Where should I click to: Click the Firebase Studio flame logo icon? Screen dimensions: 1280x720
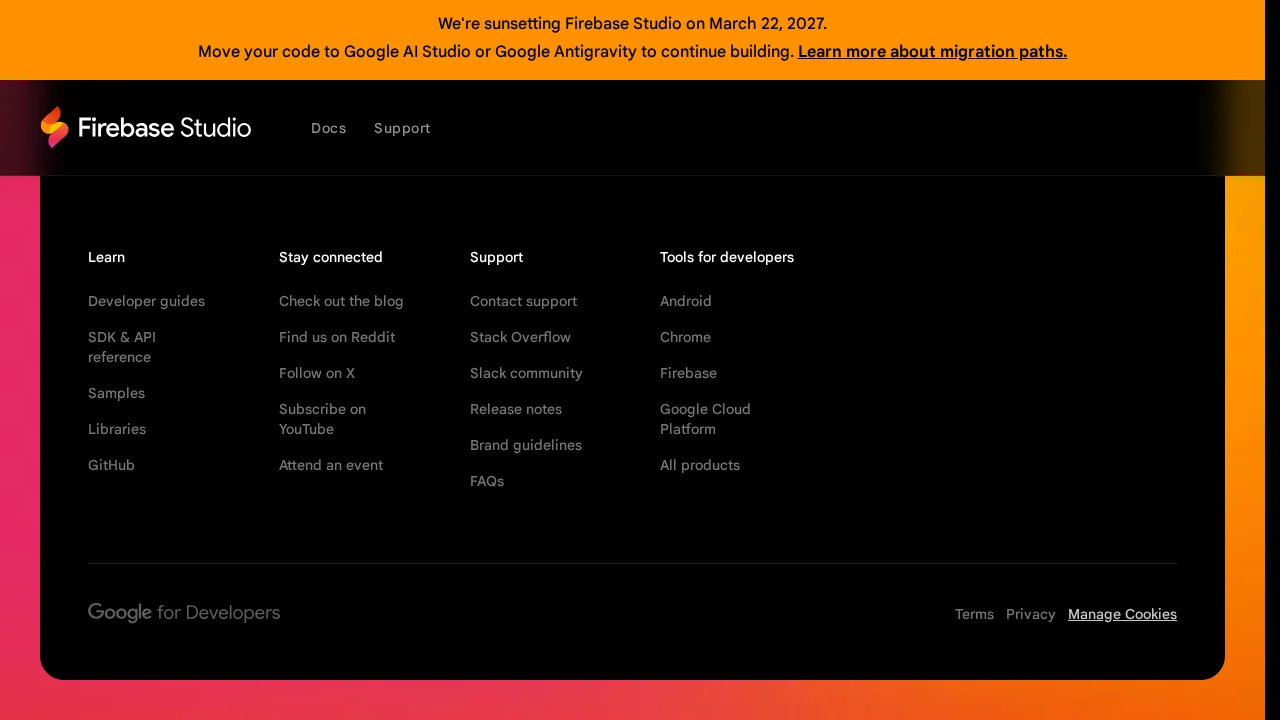(55, 127)
